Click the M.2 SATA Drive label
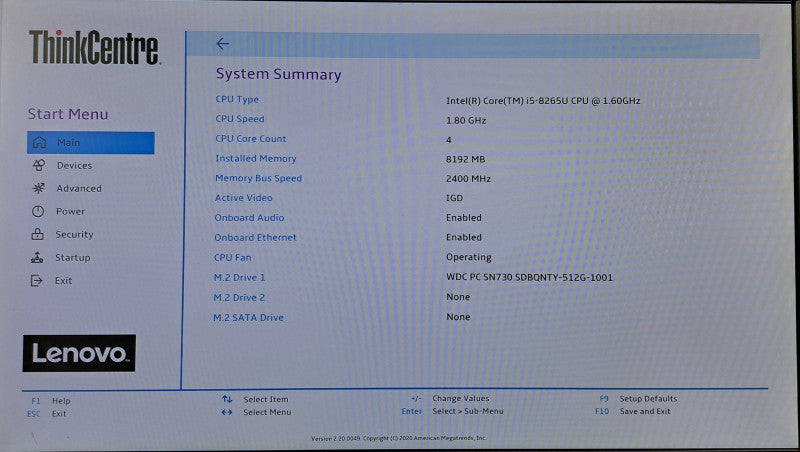800x452 pixels. (248, 317)
